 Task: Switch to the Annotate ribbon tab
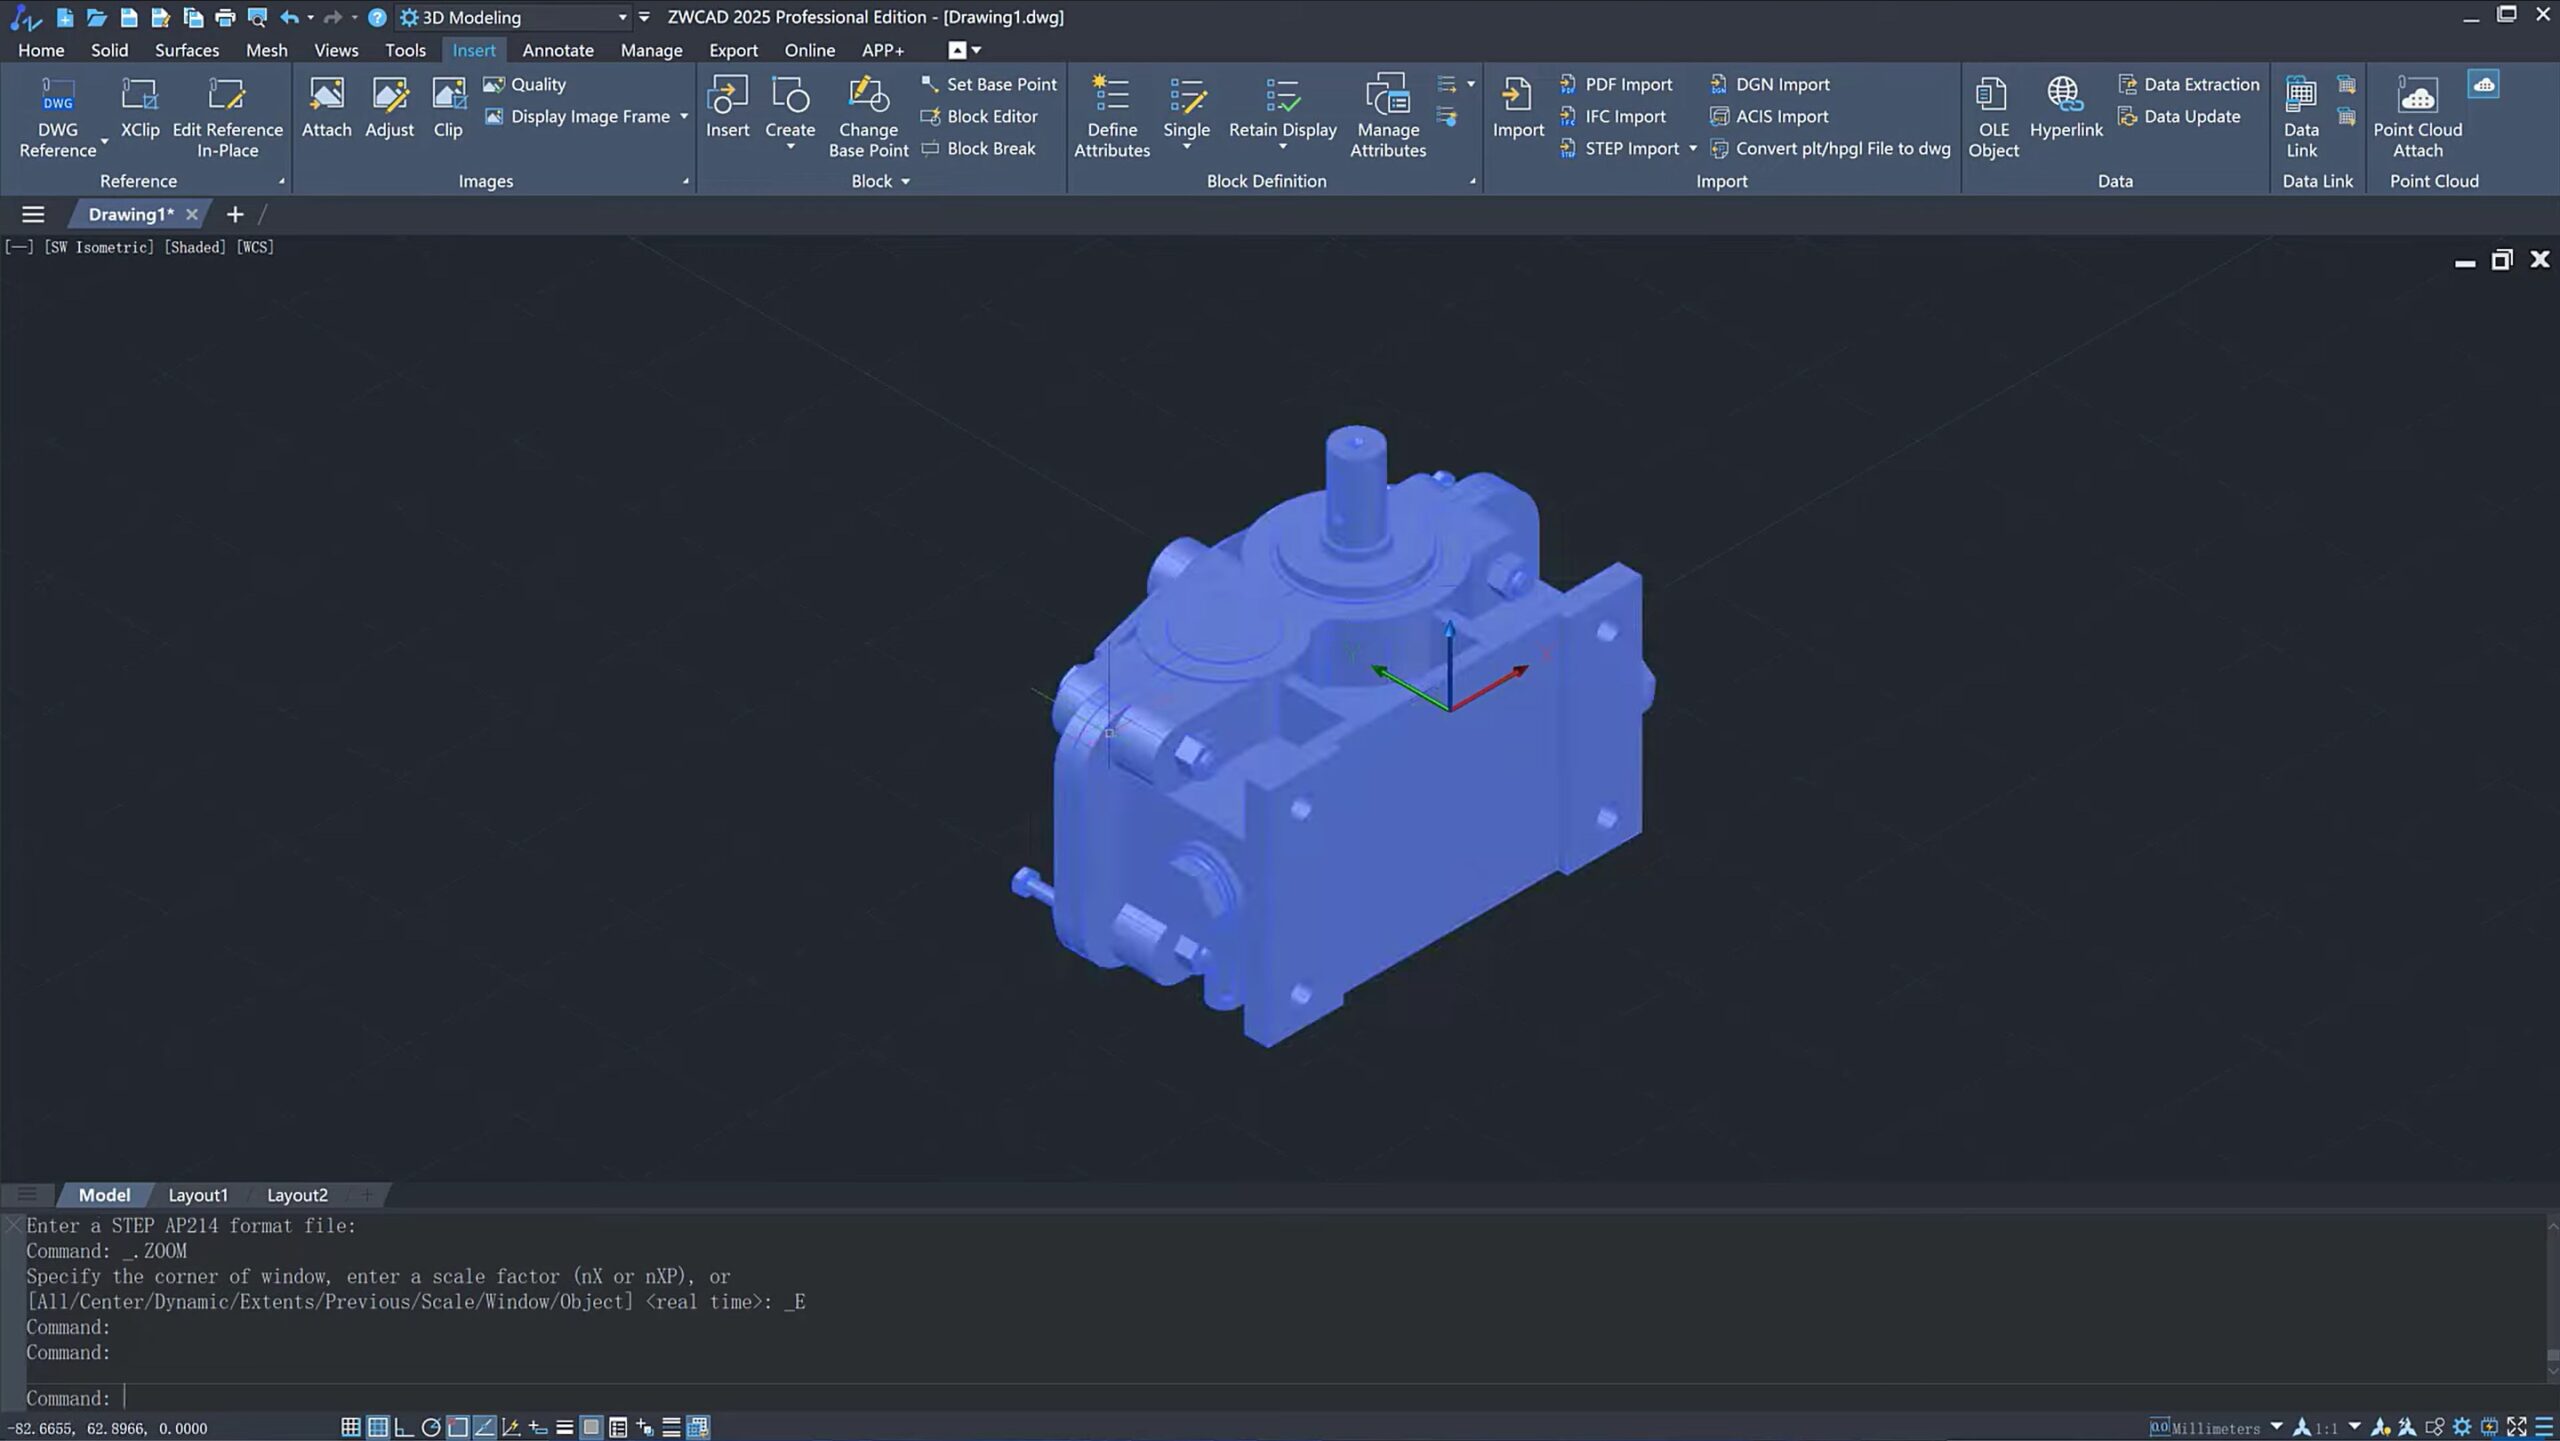pos(557,50)
